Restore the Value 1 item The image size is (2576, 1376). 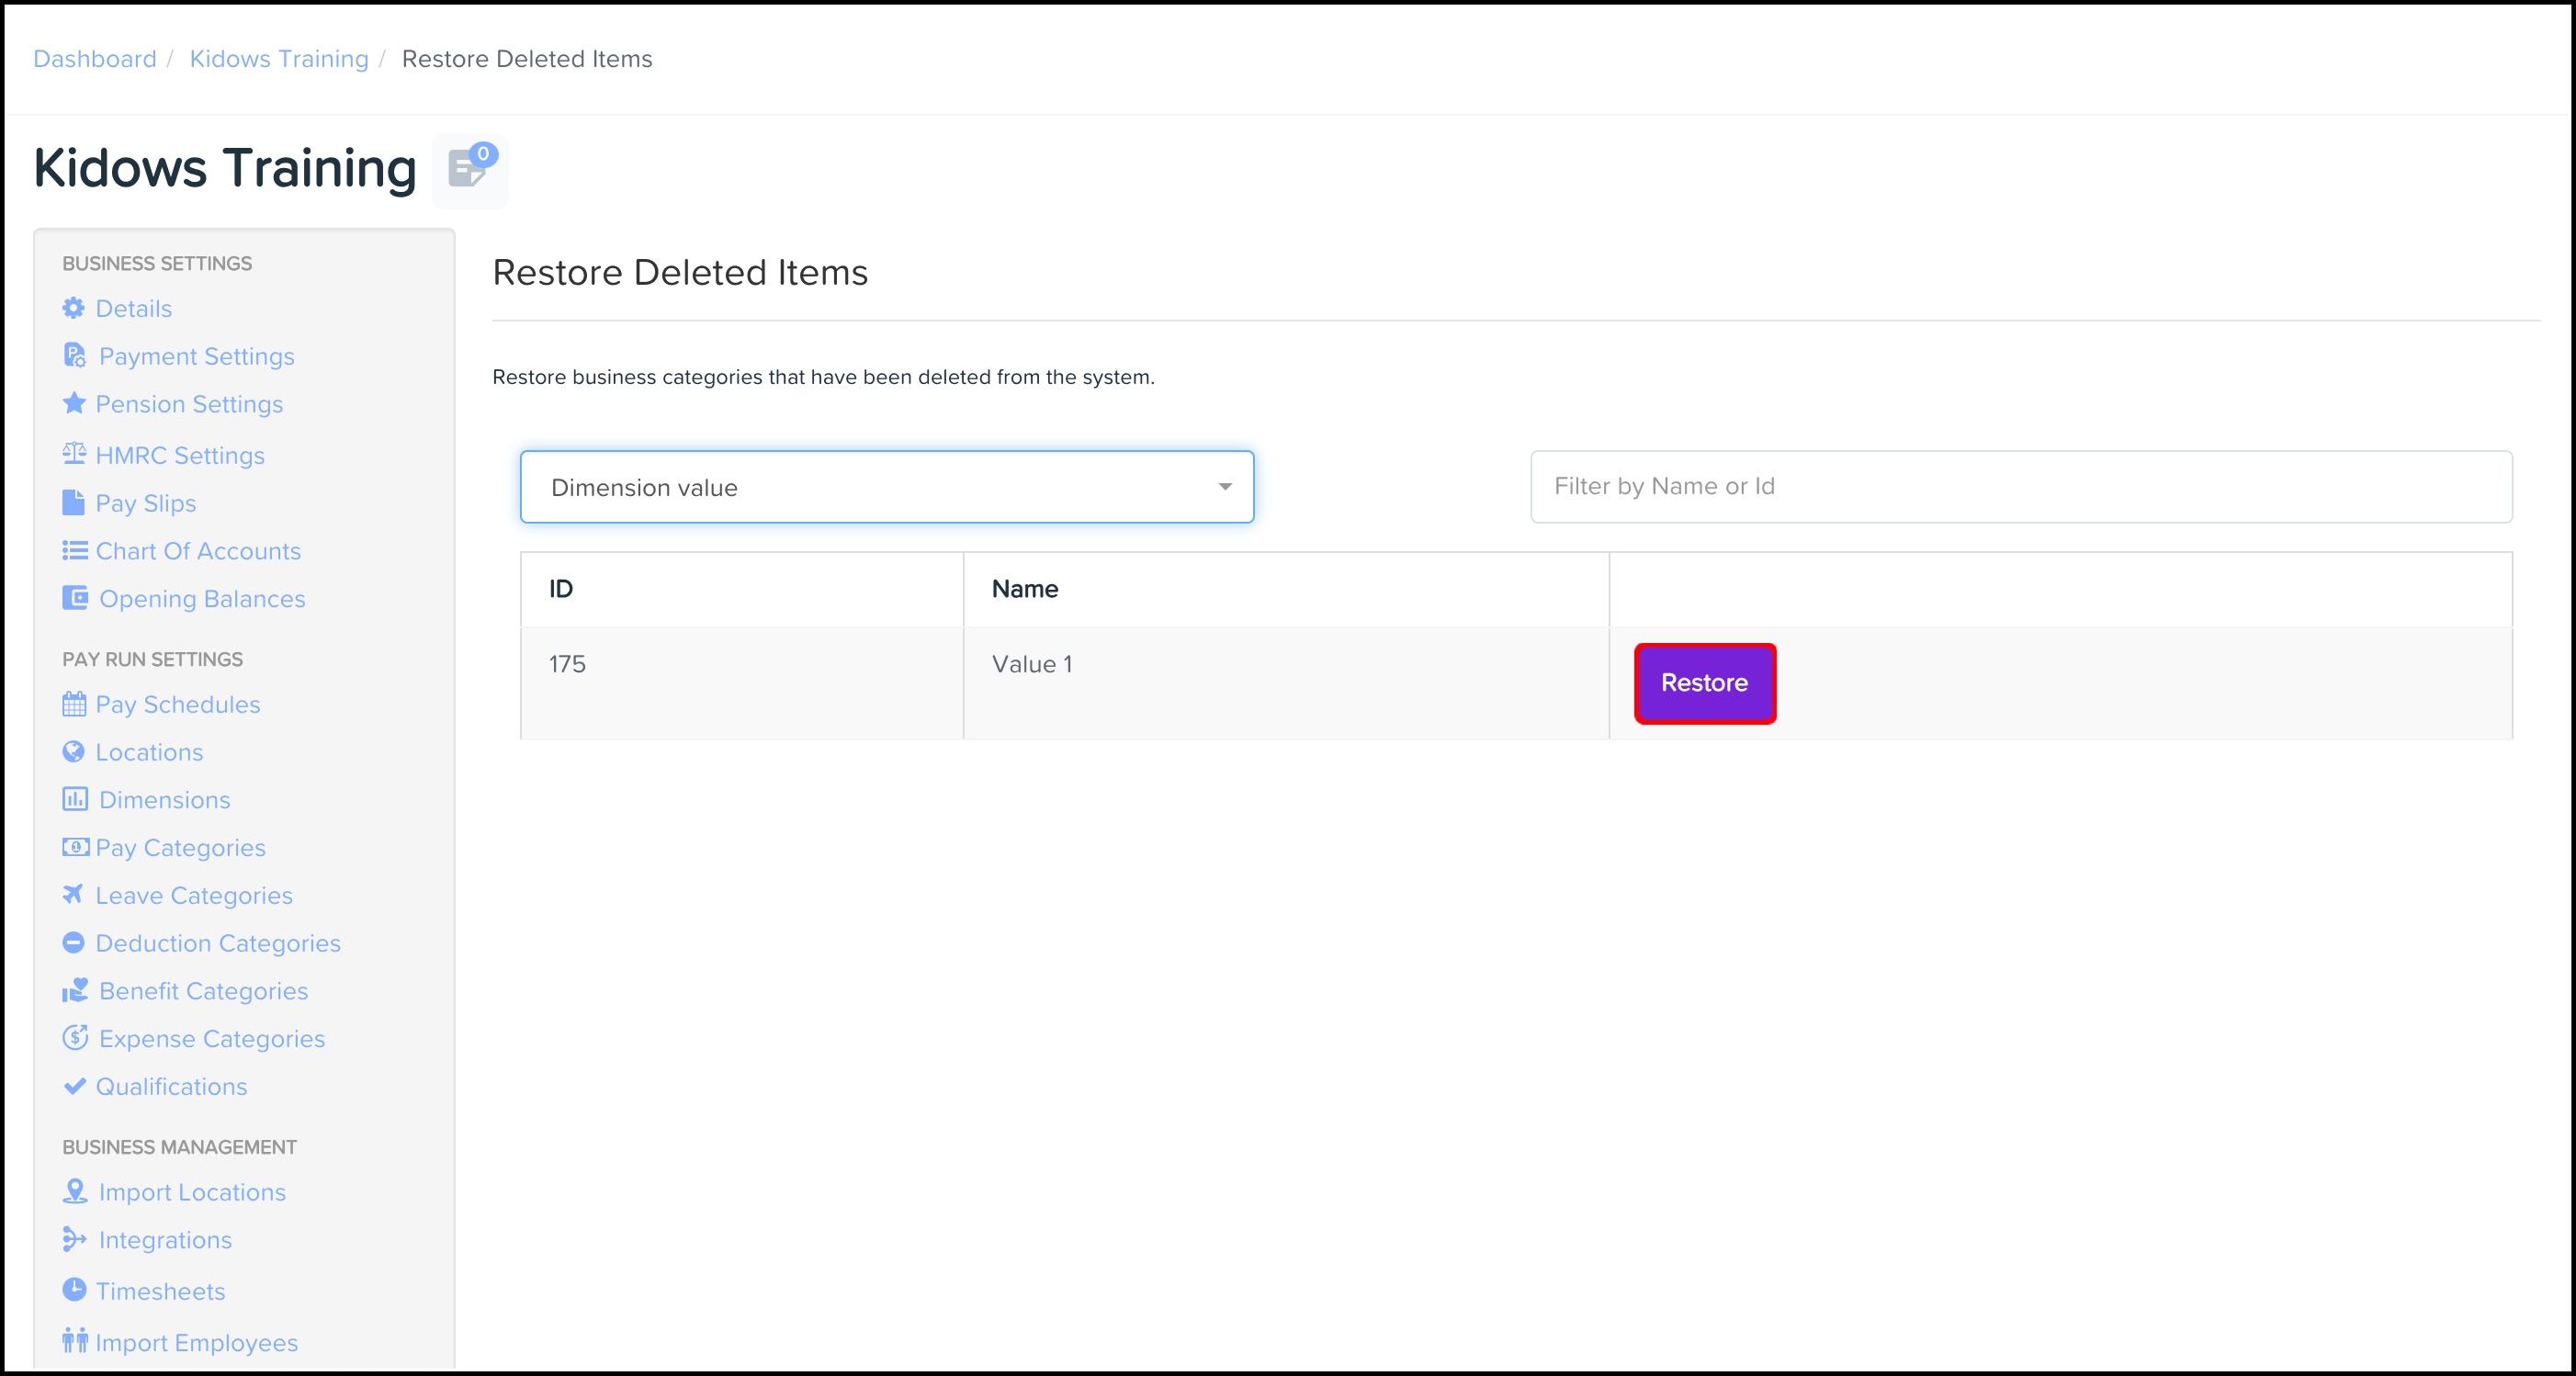coord(1704,683)
